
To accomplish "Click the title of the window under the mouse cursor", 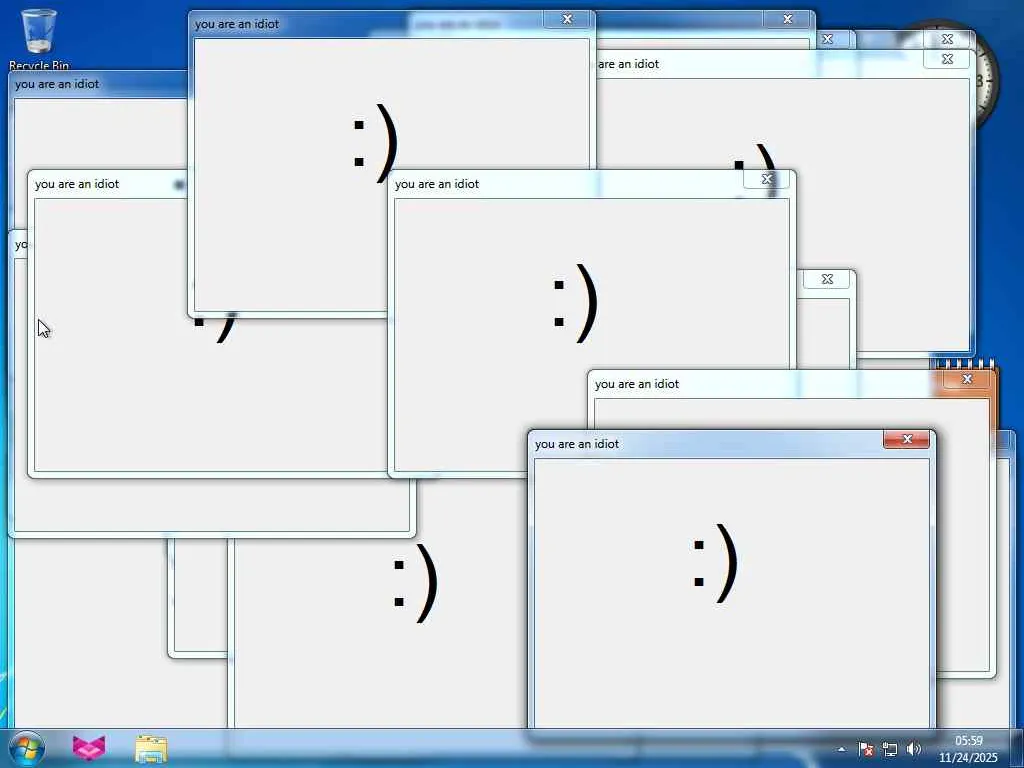I will tap(76, 184).
